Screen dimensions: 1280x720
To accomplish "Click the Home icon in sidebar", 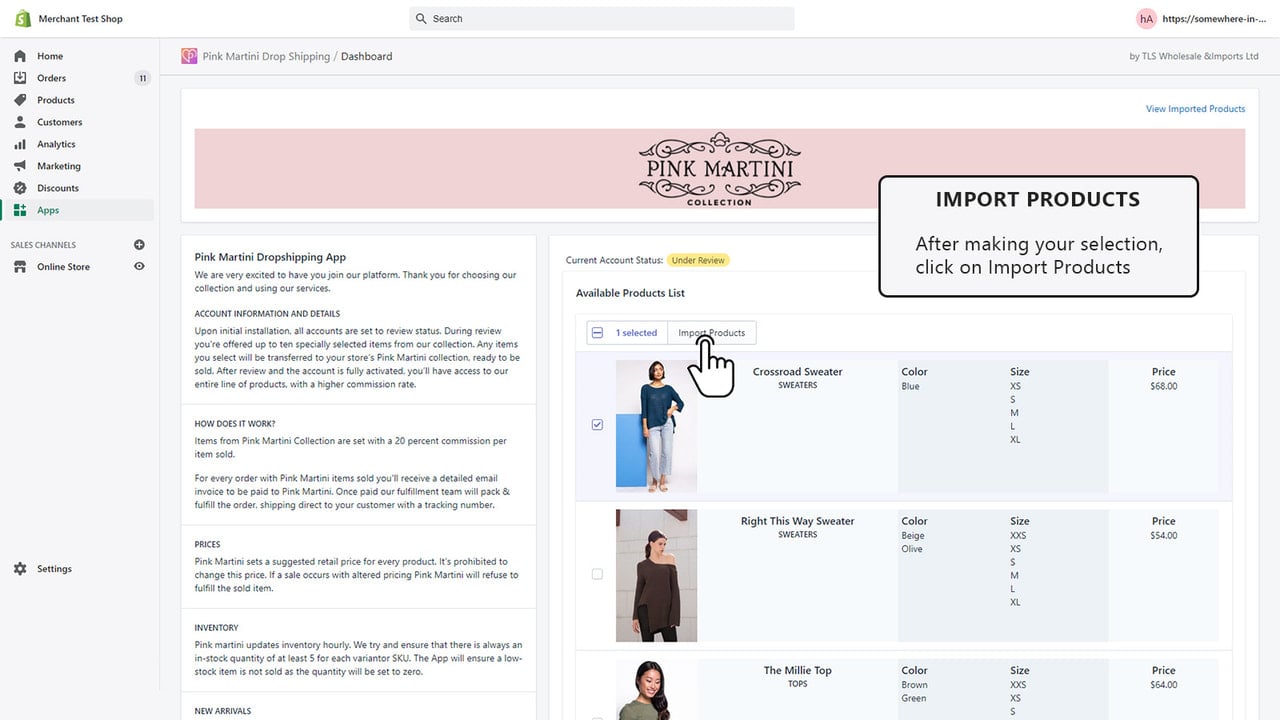I will (19, 56).
